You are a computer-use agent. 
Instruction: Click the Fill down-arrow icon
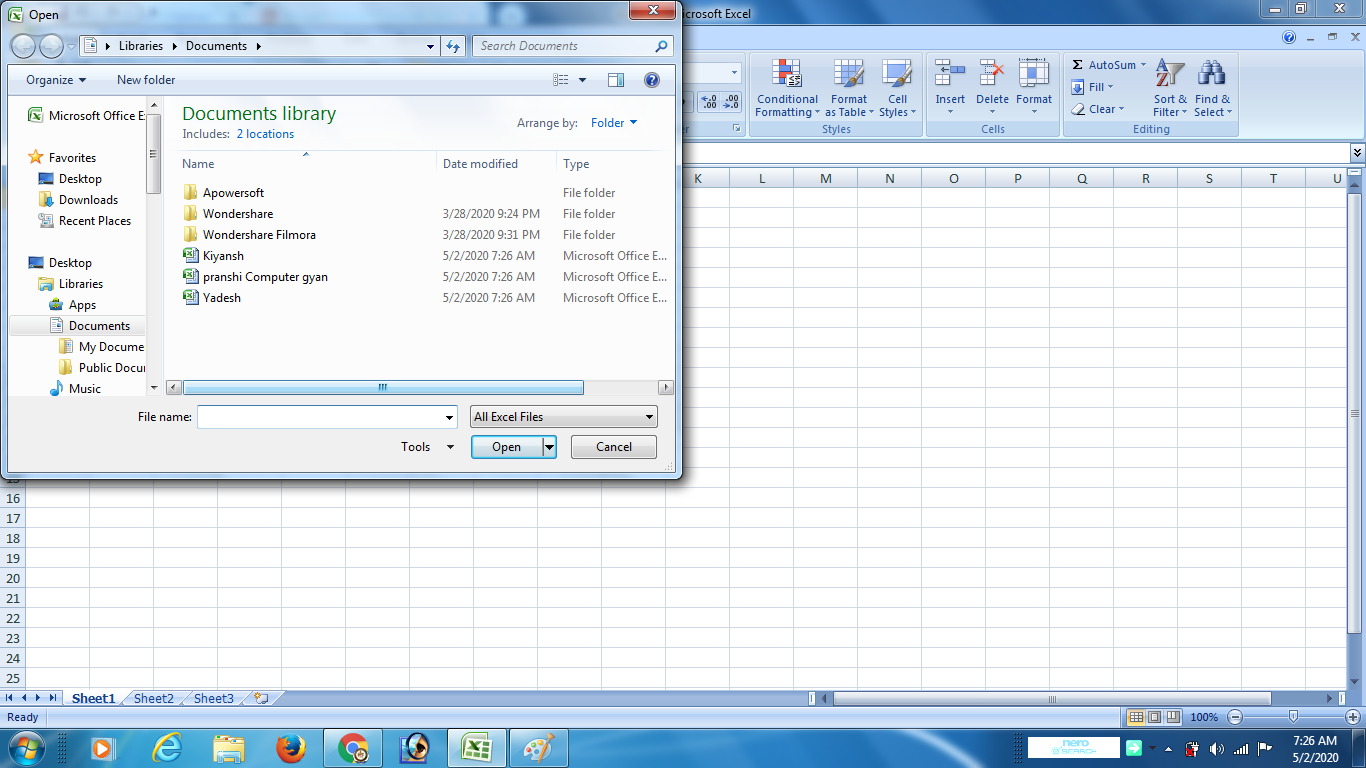pos(1077,87)
